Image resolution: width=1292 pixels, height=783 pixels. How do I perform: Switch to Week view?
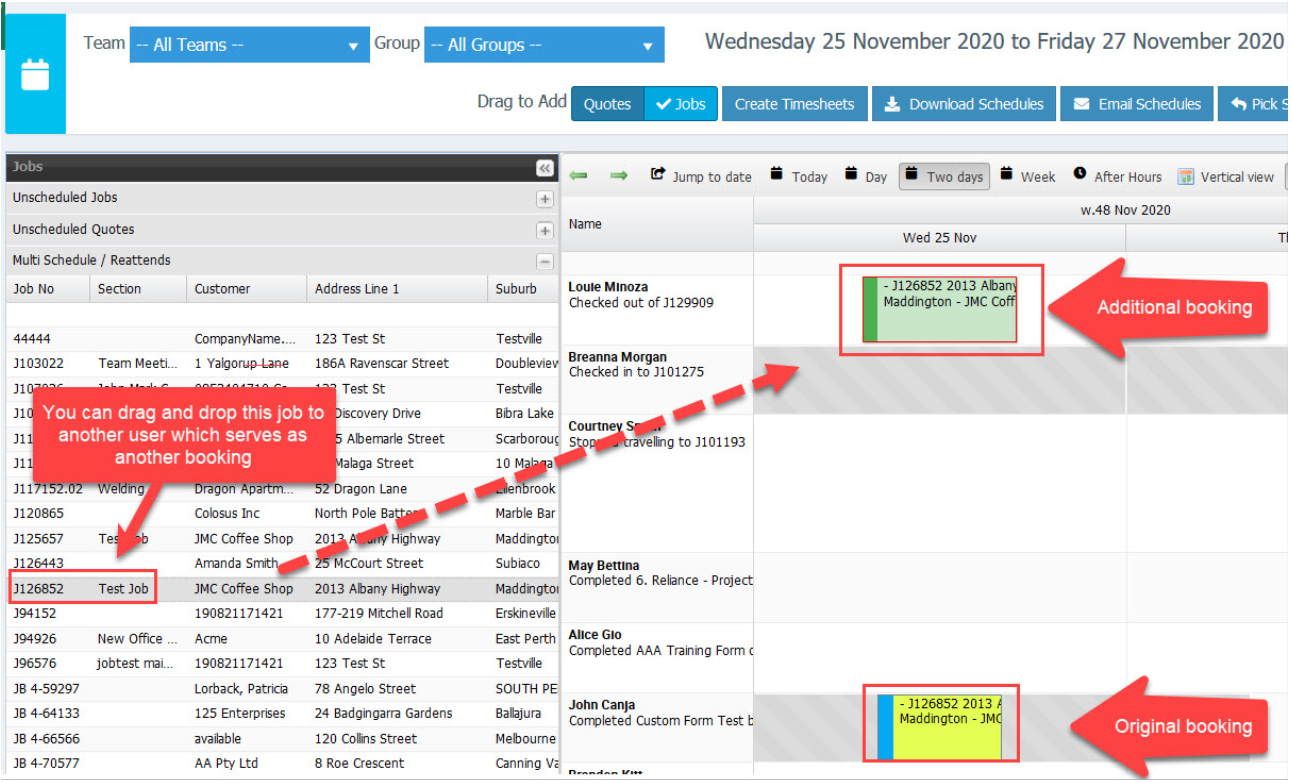tap(1028, 177)
